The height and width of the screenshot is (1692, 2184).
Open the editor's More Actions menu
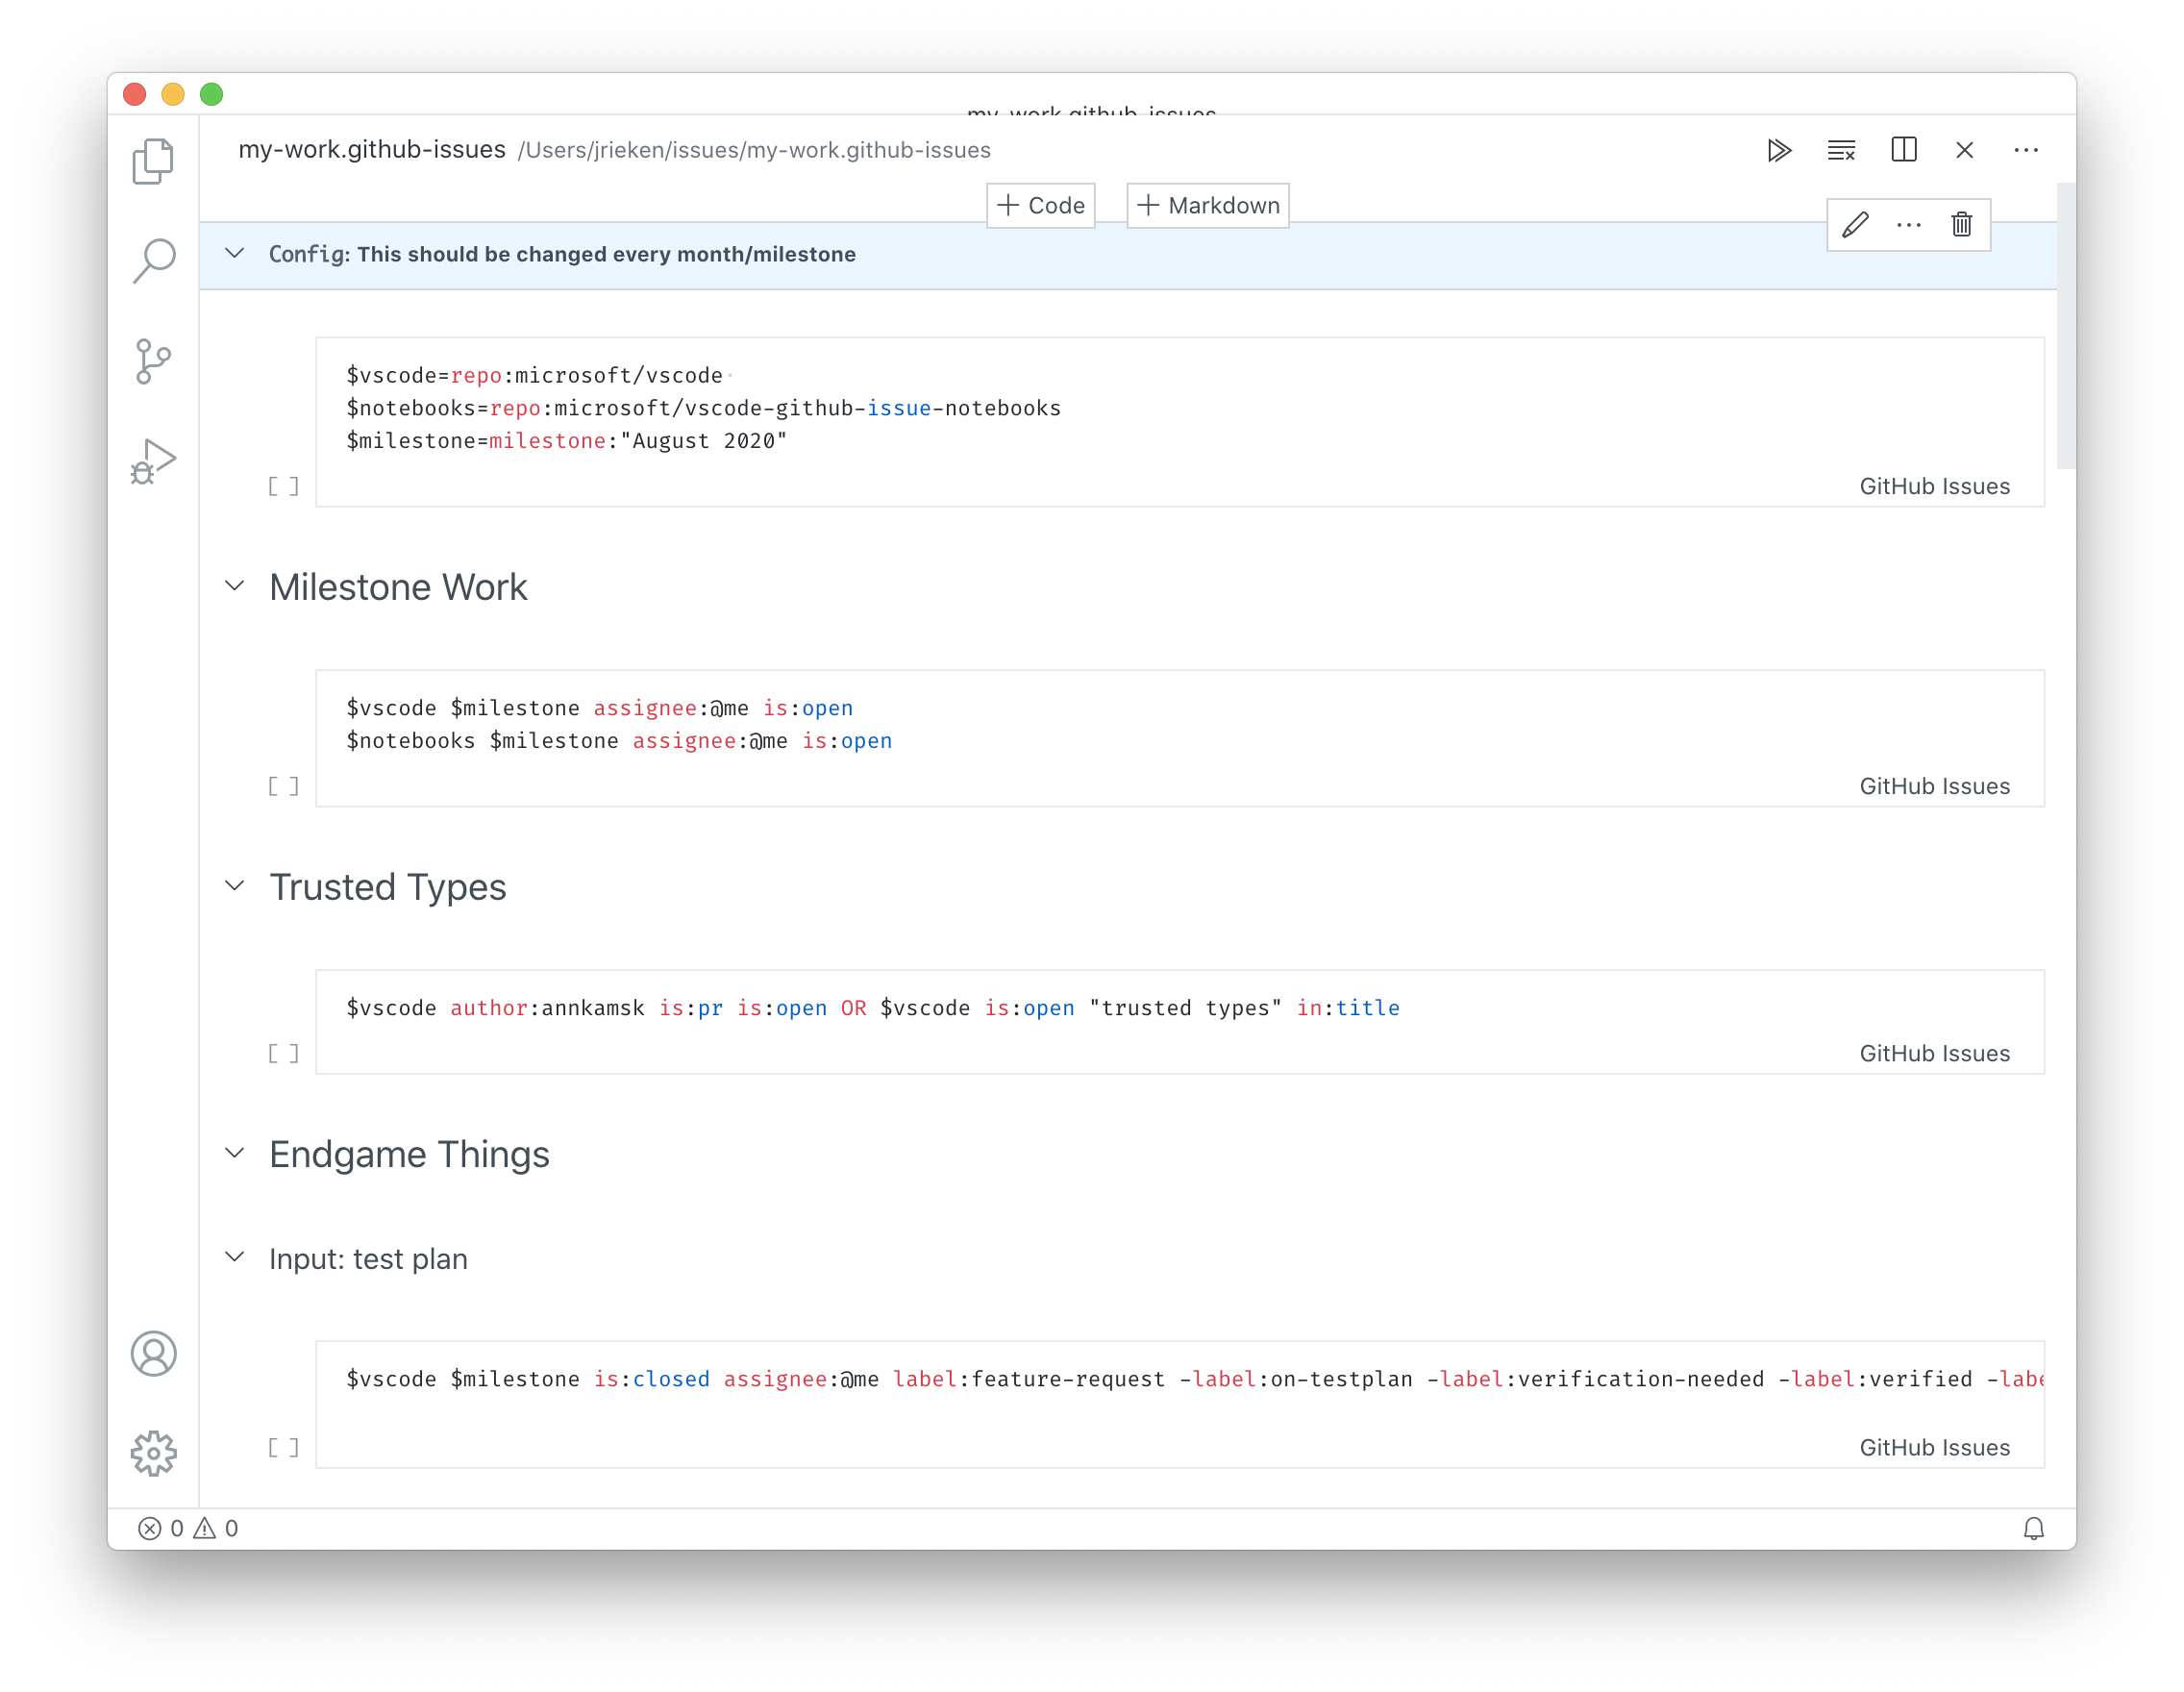click(2027, 150)
